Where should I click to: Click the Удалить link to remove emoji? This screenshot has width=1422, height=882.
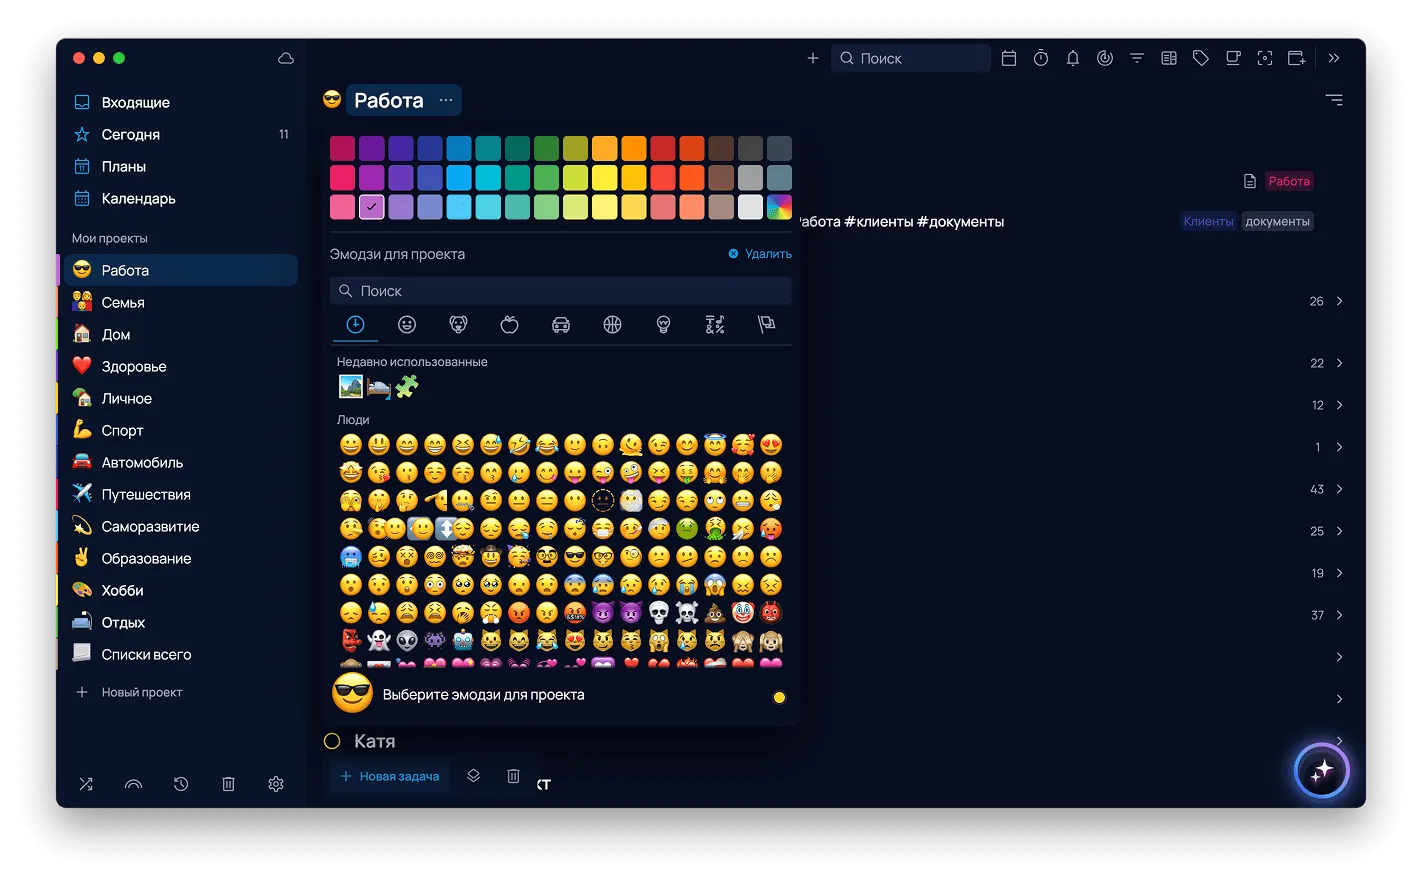click(760, 254)
